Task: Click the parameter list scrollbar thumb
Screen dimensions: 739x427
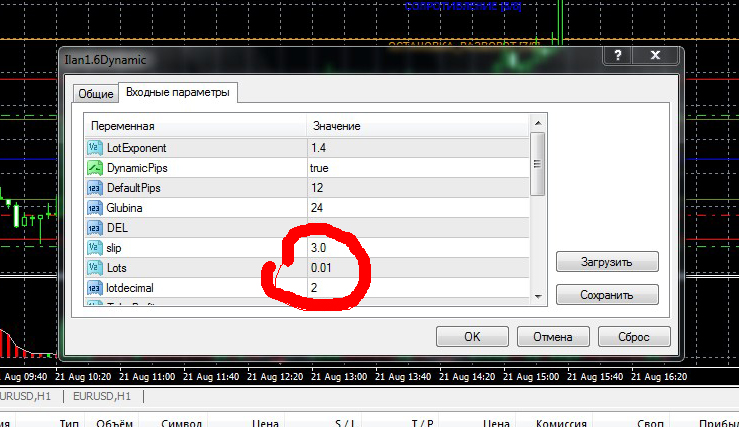Action: click(x=538, y=164)
